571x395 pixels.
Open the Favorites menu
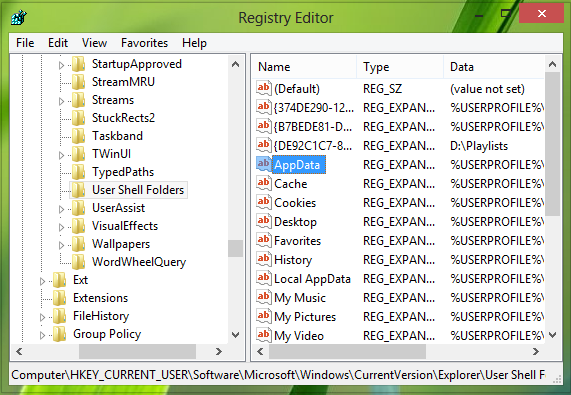click(144, 43)
